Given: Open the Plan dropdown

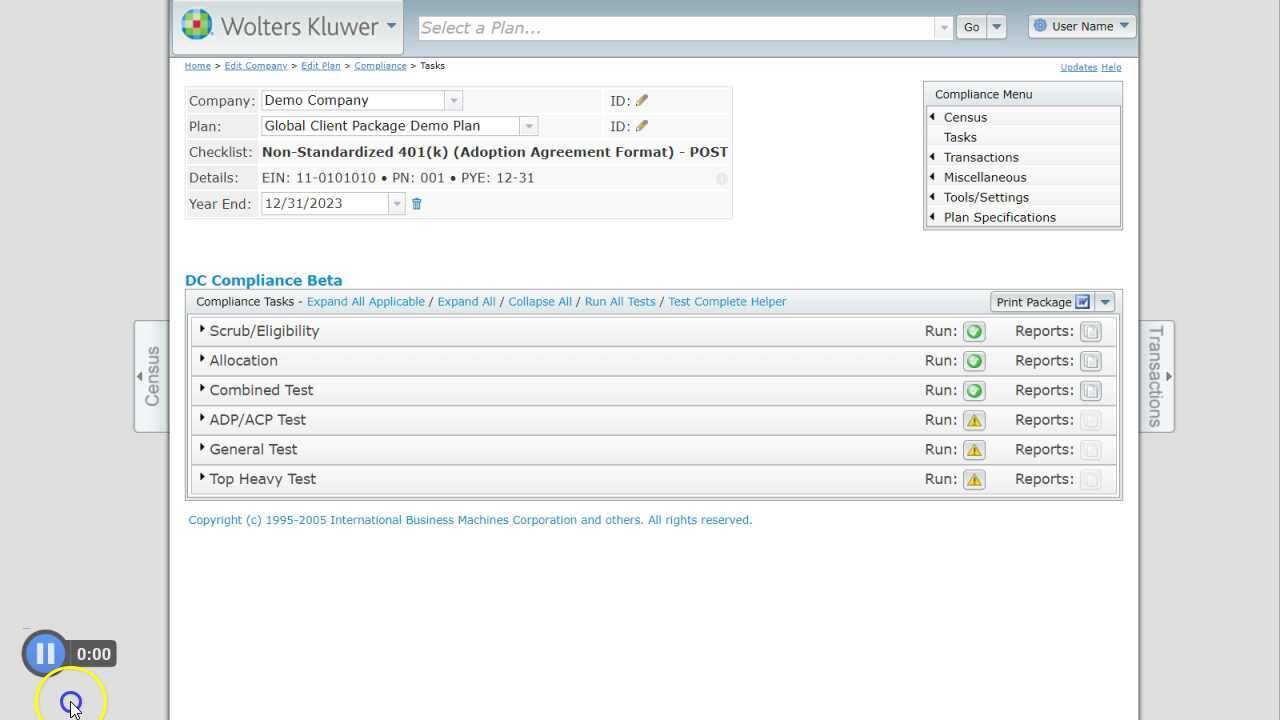Looking at the screenshot, I should pos(529,126).
